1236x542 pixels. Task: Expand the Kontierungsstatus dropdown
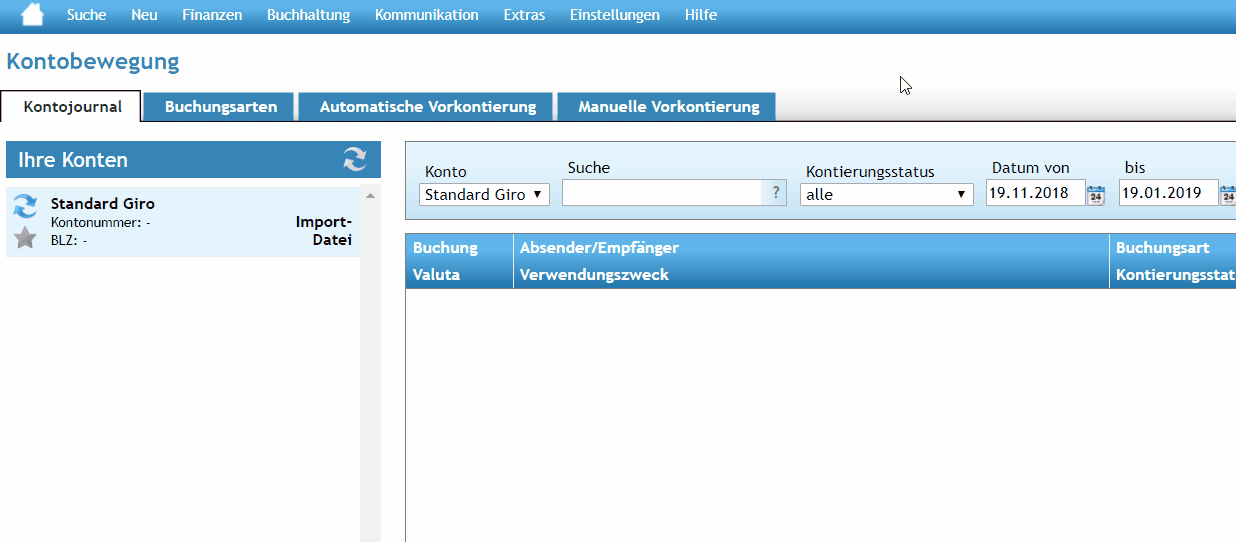point(887,194)
